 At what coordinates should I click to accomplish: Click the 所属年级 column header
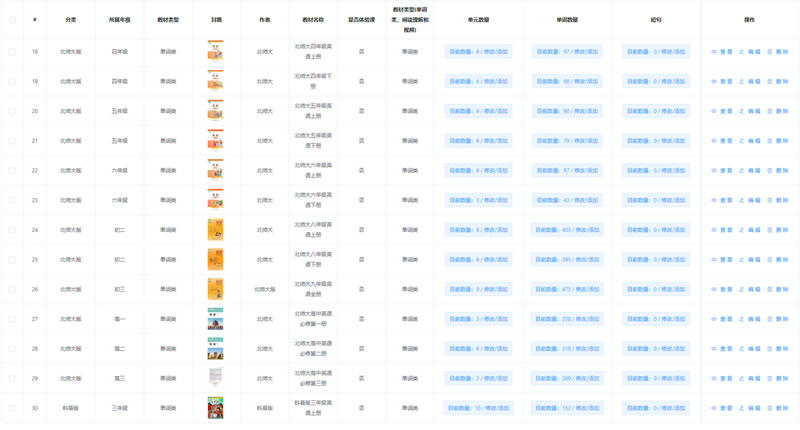click(x=119, y=20)
